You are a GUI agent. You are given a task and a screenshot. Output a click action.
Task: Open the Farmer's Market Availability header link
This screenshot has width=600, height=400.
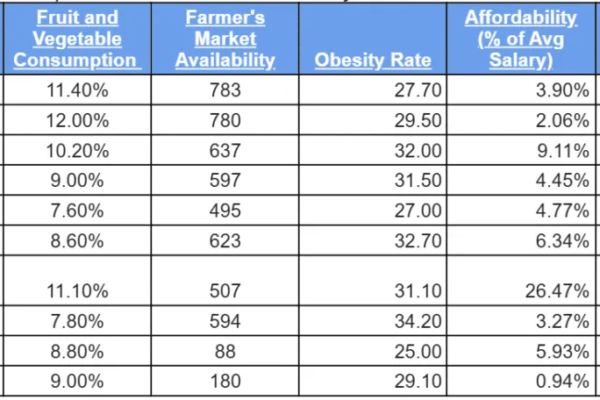(x=225, y=39)
